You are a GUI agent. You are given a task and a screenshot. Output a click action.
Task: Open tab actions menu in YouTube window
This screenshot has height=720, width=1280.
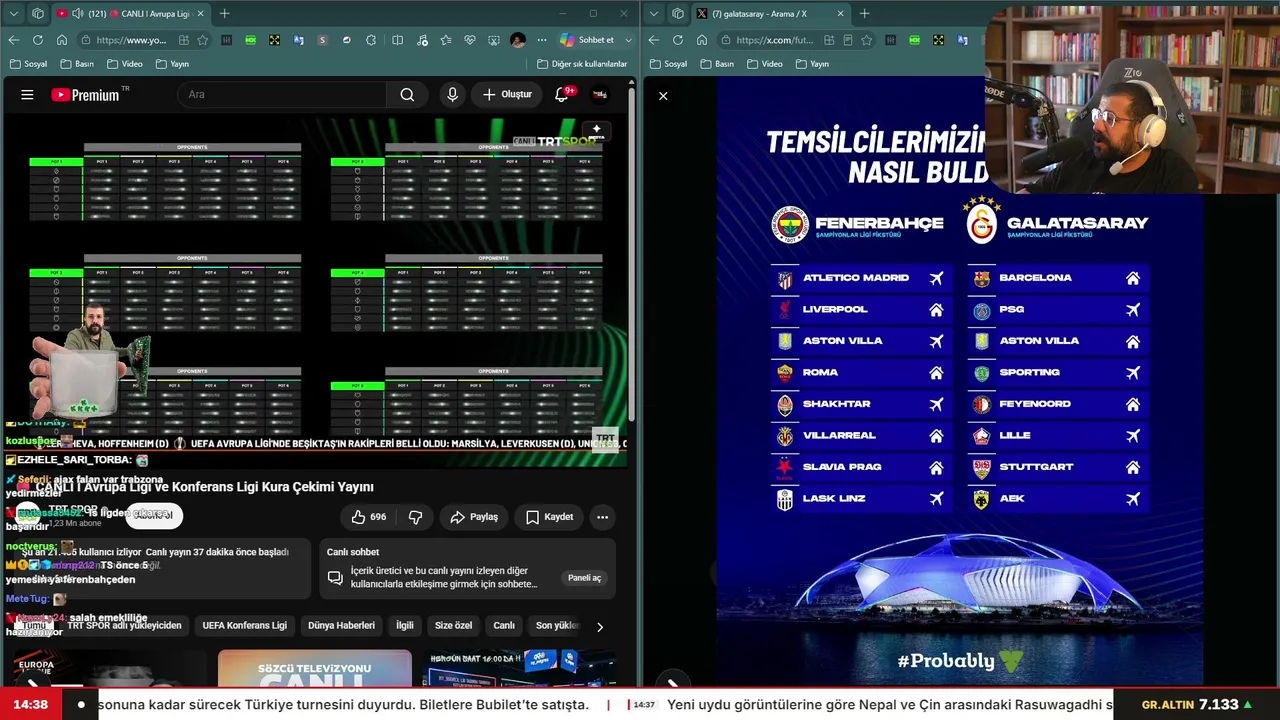pos(38,13)
